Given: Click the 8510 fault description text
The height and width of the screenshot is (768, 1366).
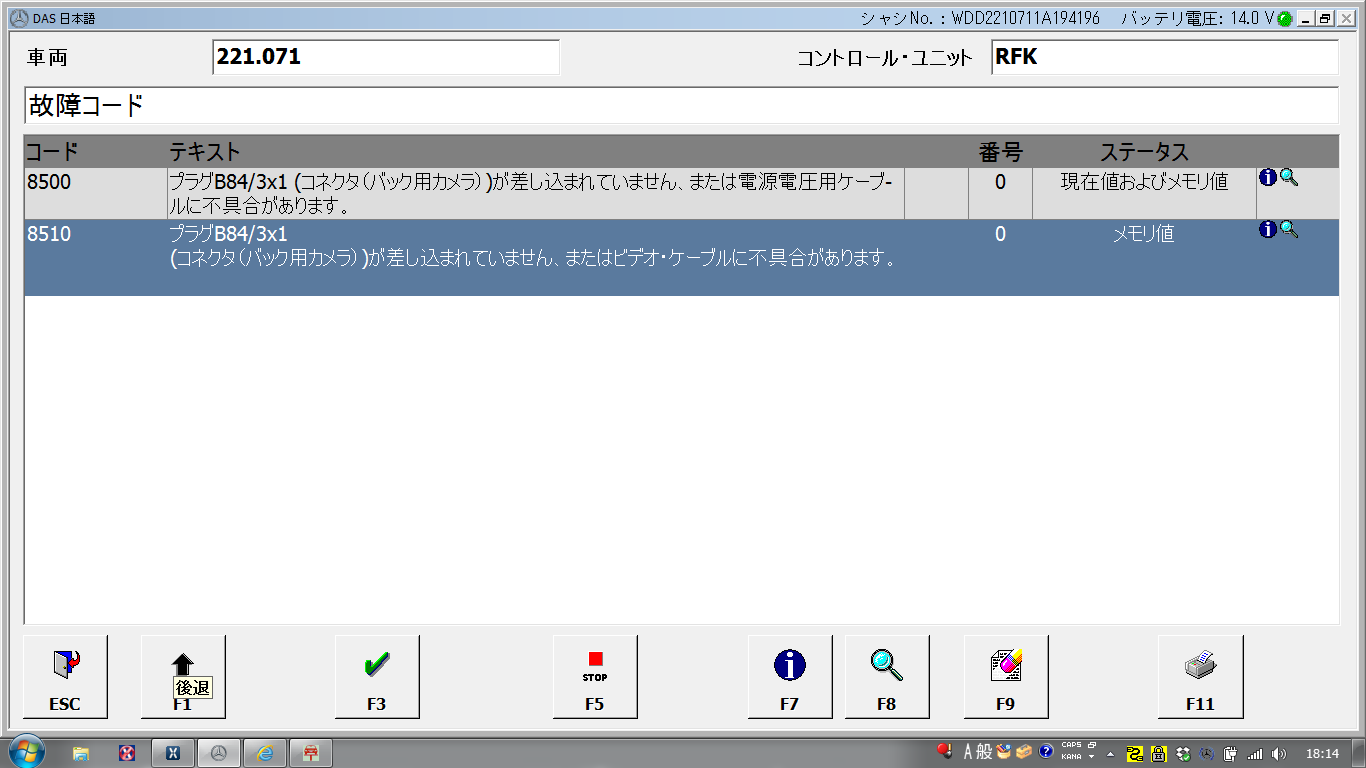Looking at the screenshot, I should (531, 247).
